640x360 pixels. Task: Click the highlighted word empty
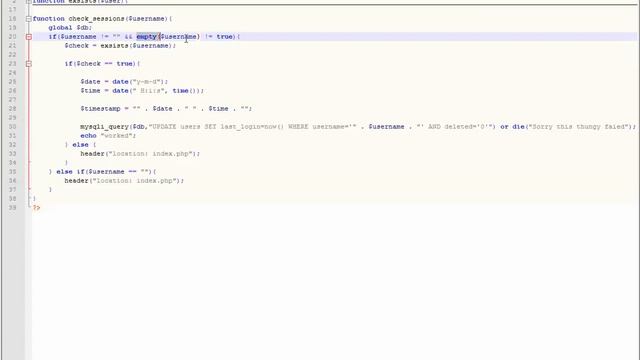coord(147,37)
